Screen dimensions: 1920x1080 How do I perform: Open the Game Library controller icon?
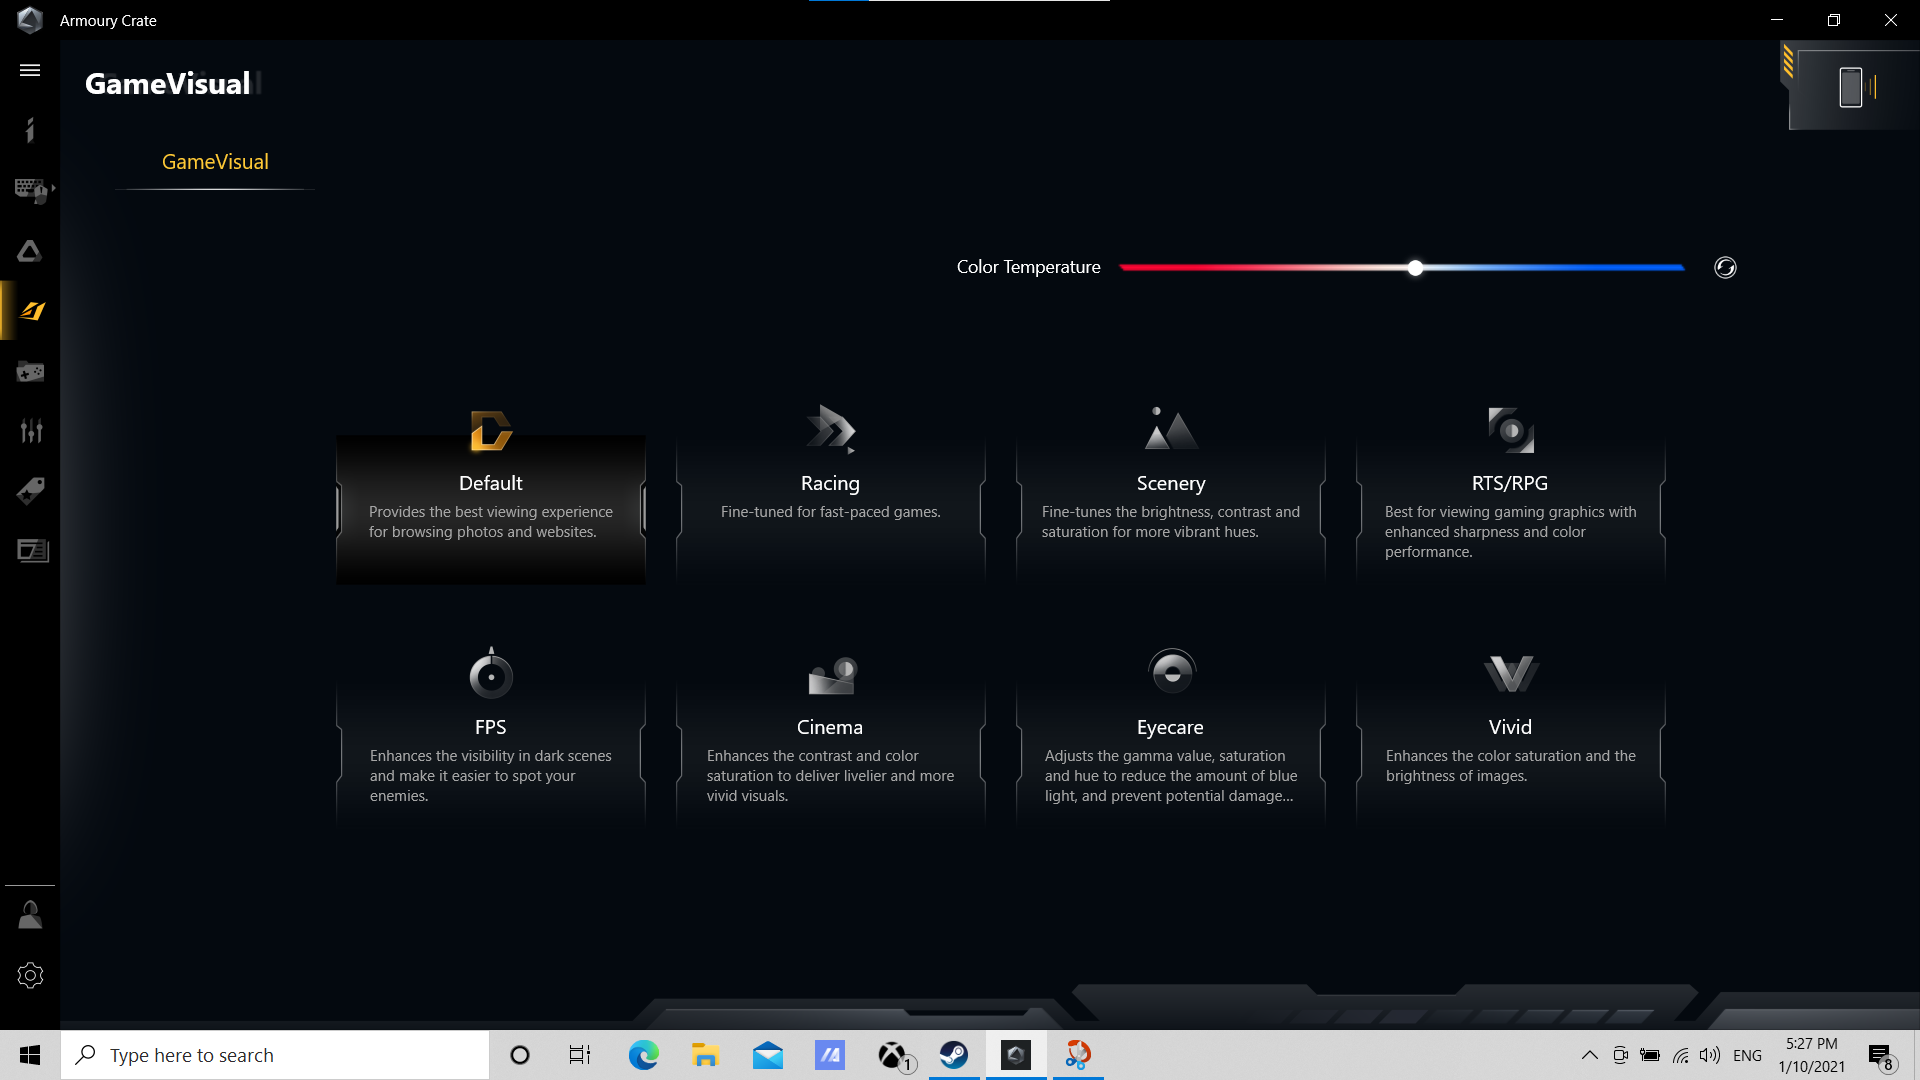[x=30, y=372]
